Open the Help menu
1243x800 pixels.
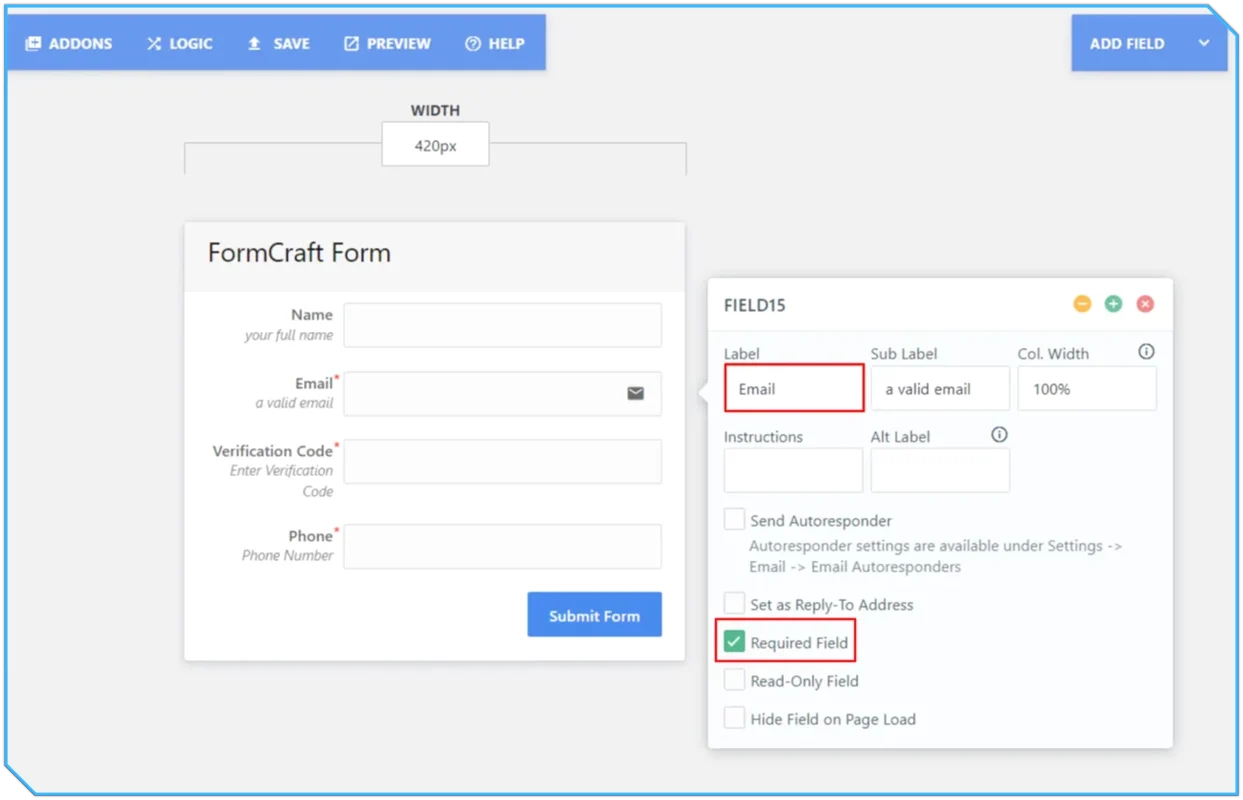[x=494, y=43]
